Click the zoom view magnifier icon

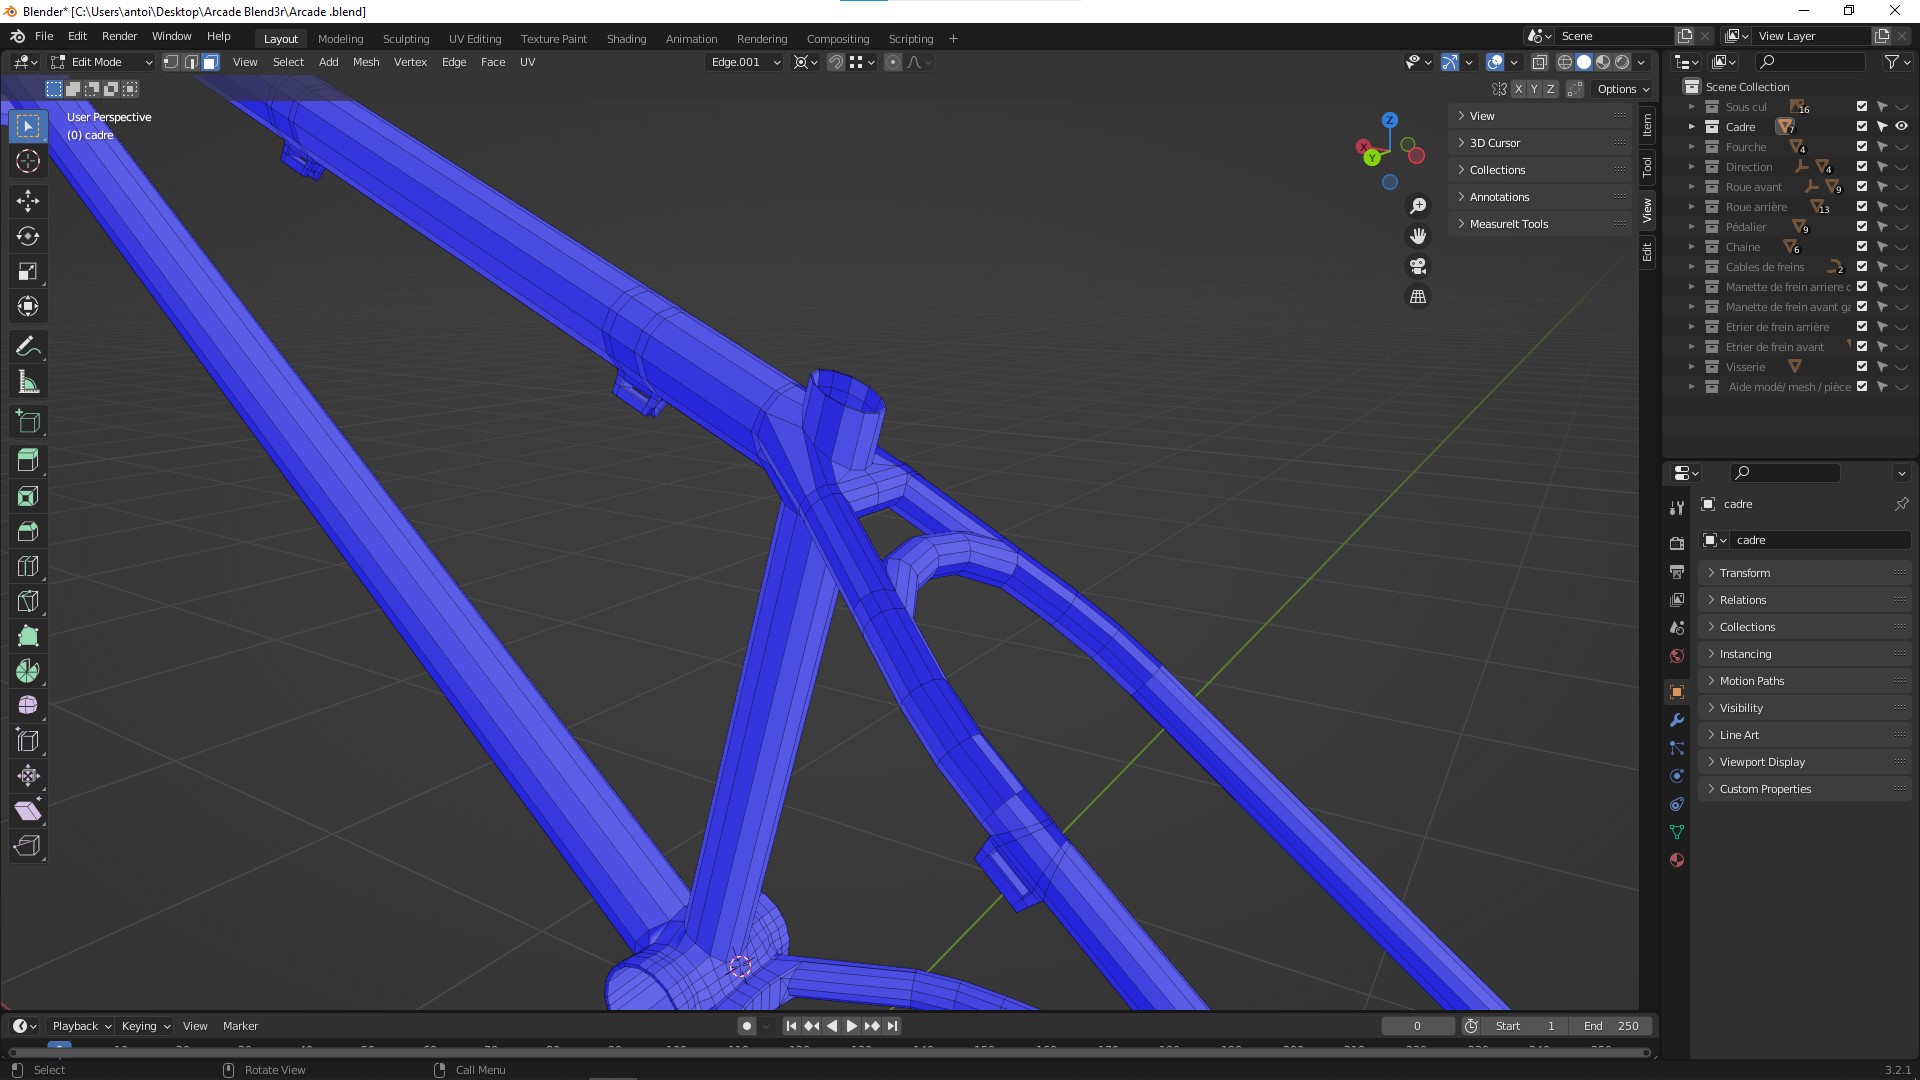coord(1418,206)
